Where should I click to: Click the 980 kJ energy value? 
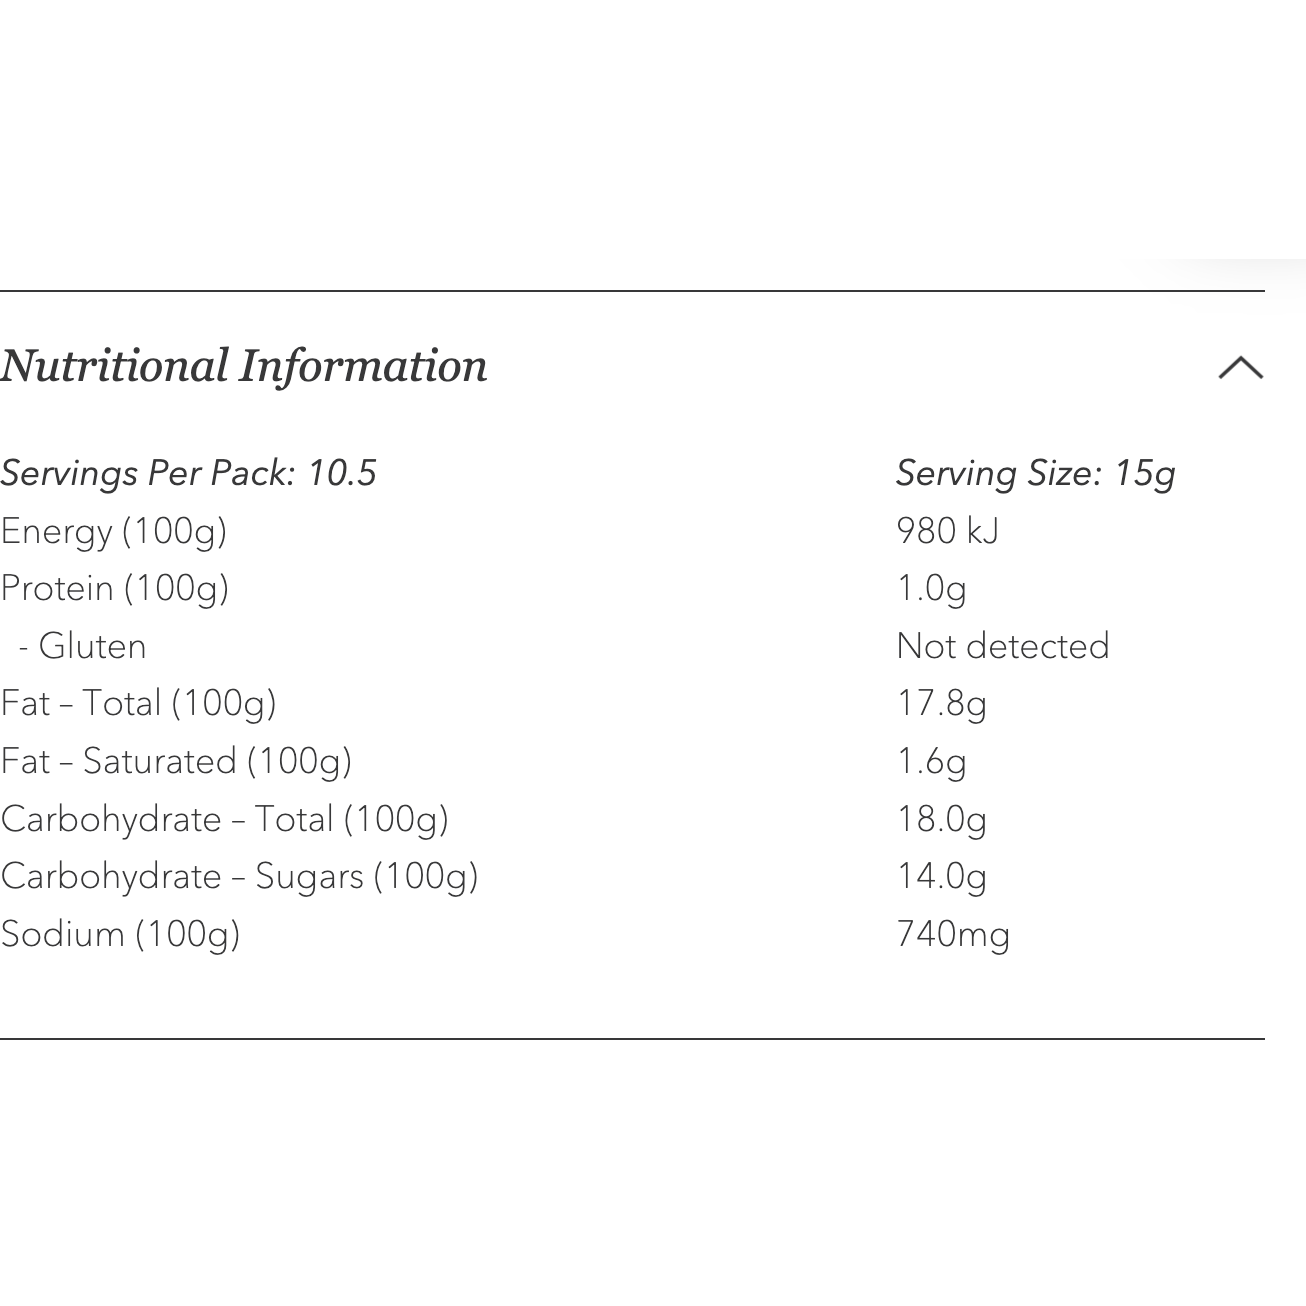(x=948, y=531)
